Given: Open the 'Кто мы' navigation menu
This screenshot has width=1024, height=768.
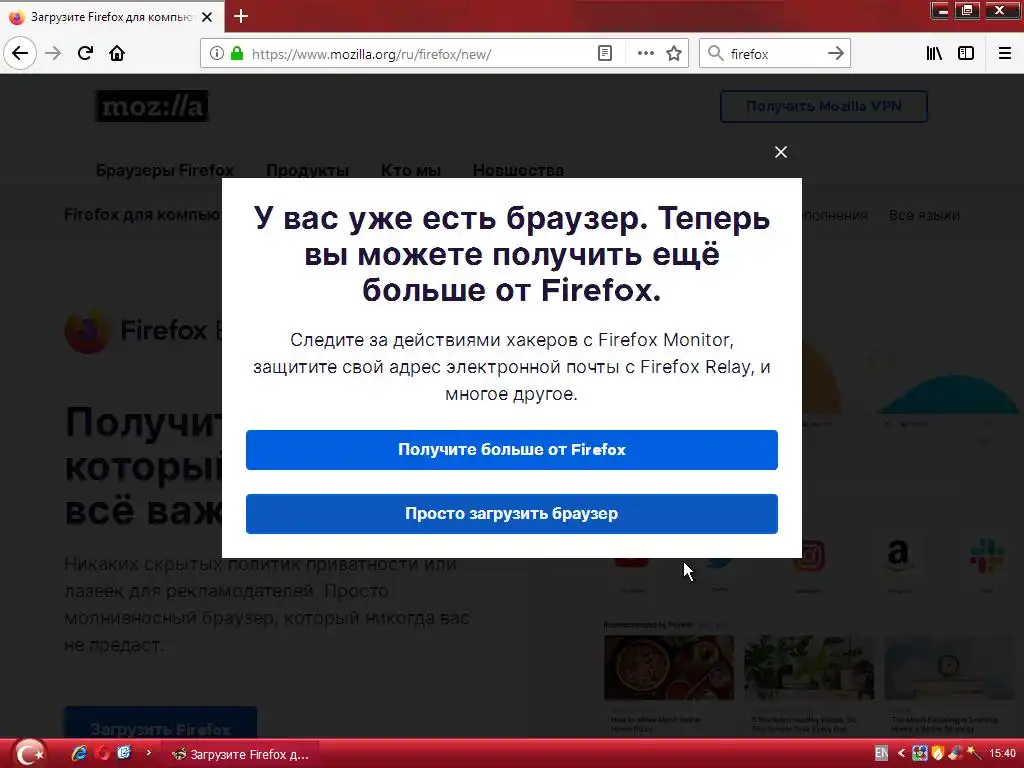Looking at the screenshot, I should tap(411, 170).
